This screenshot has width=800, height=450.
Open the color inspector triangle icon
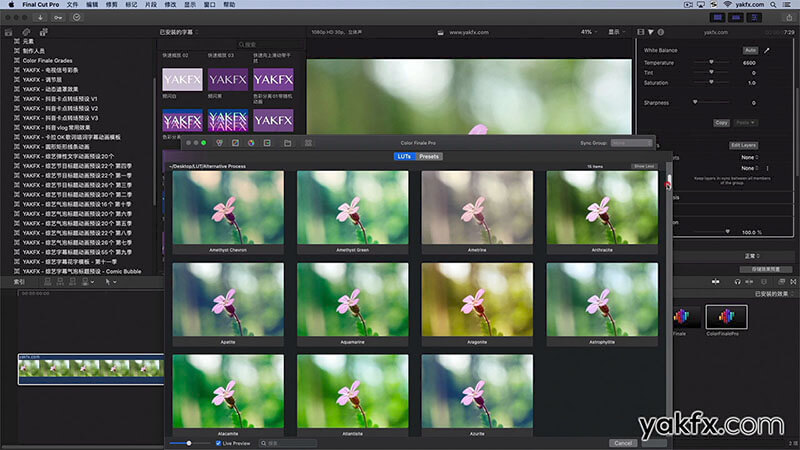click(651, 32)
